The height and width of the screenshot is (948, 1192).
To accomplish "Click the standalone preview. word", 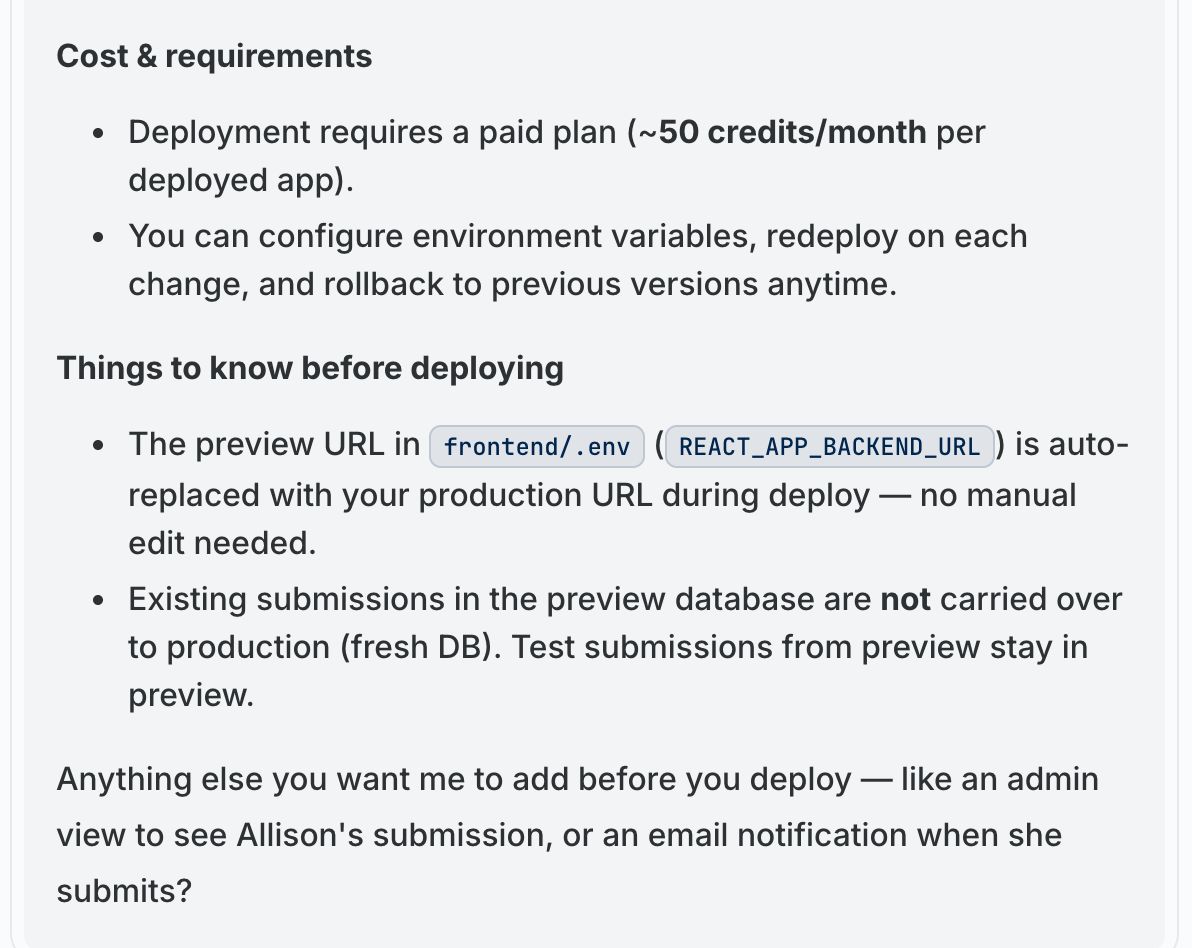I will point(191,696).
